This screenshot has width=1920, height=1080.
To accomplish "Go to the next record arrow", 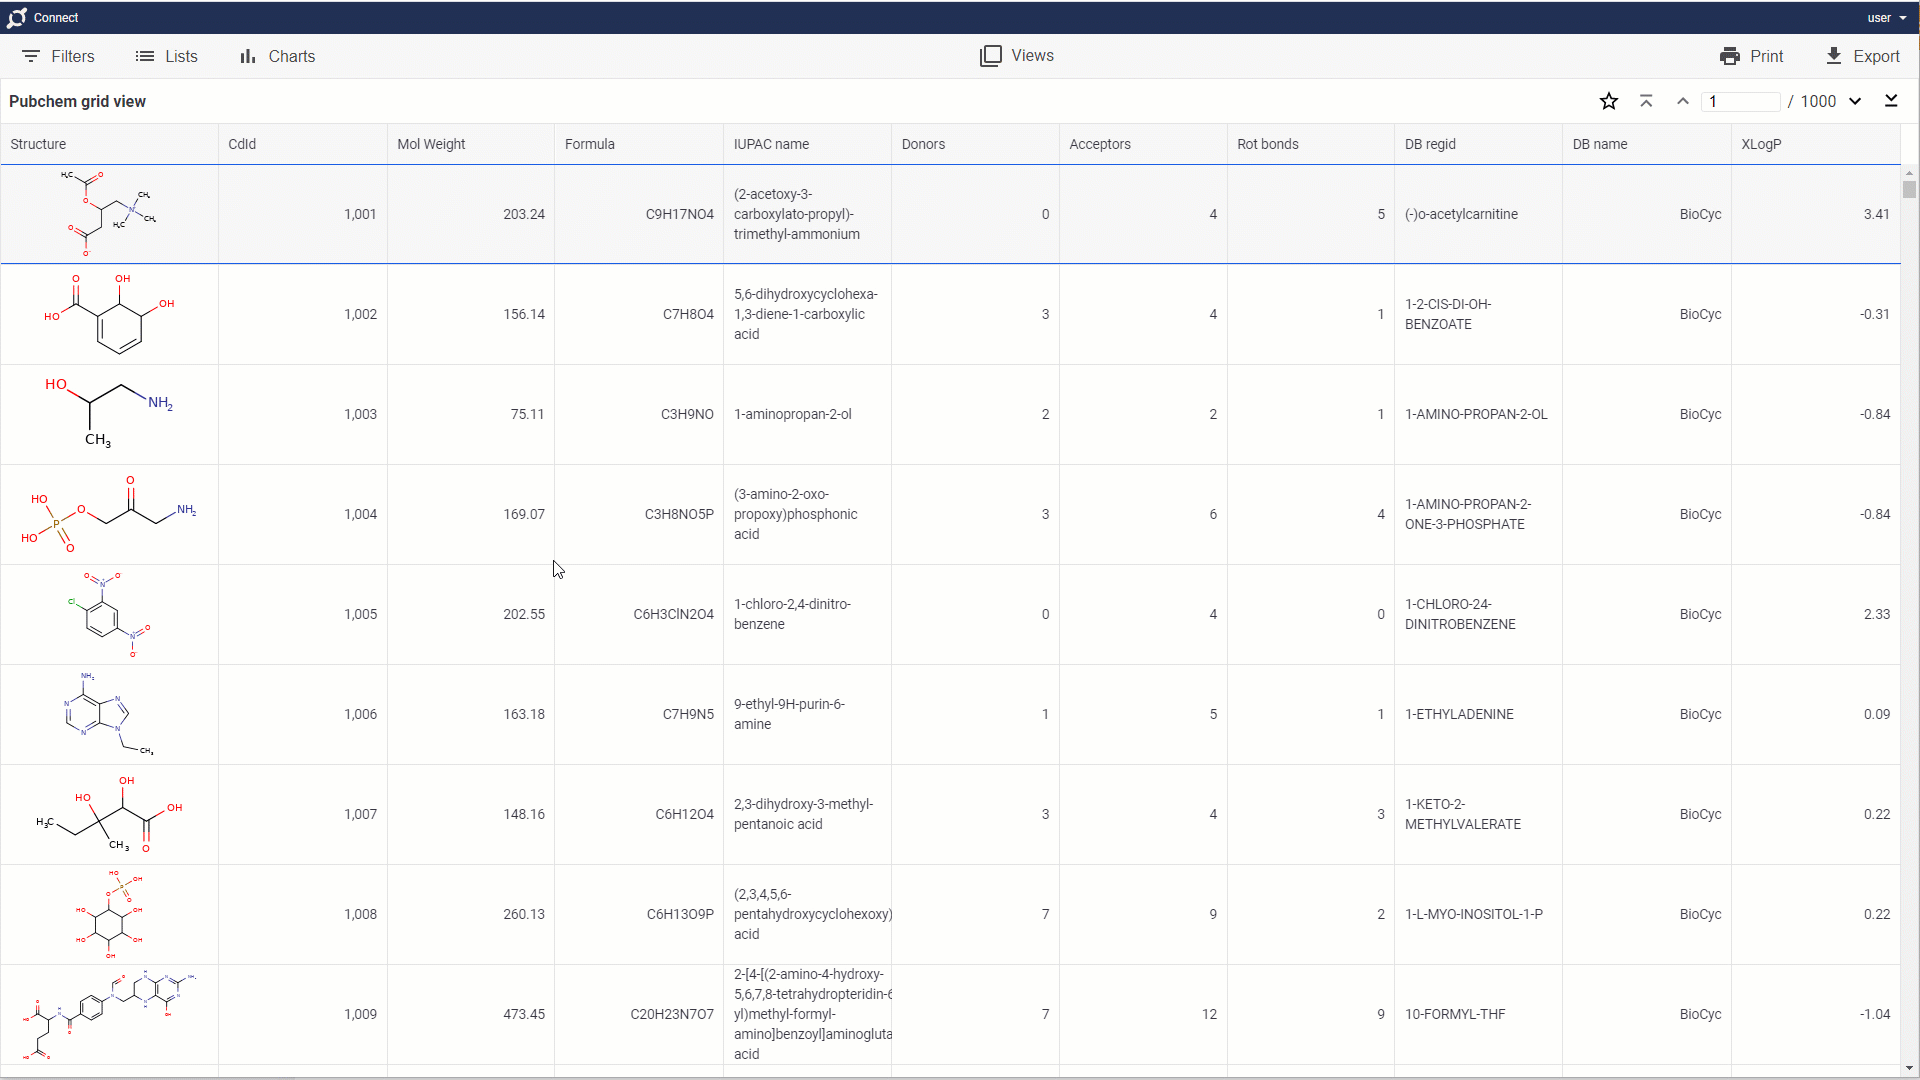I will point(1855,101).
